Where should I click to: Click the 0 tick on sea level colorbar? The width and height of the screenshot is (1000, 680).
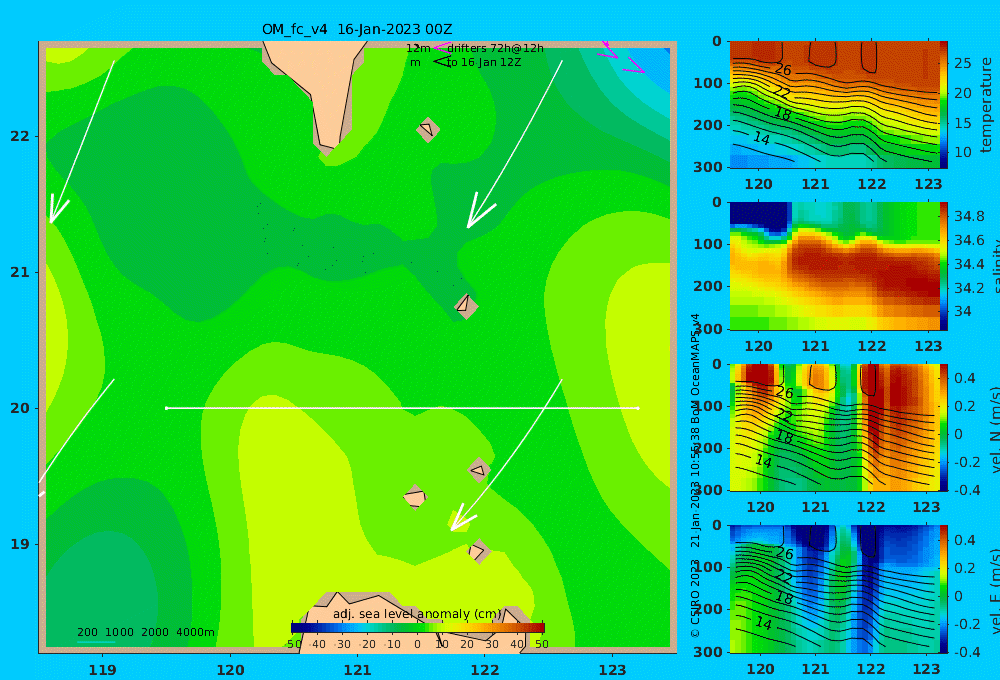coord(418,644)
